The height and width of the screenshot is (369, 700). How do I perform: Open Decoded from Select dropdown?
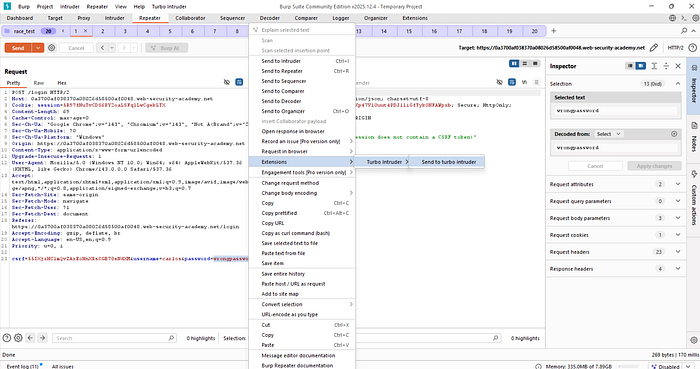(608, 134)
